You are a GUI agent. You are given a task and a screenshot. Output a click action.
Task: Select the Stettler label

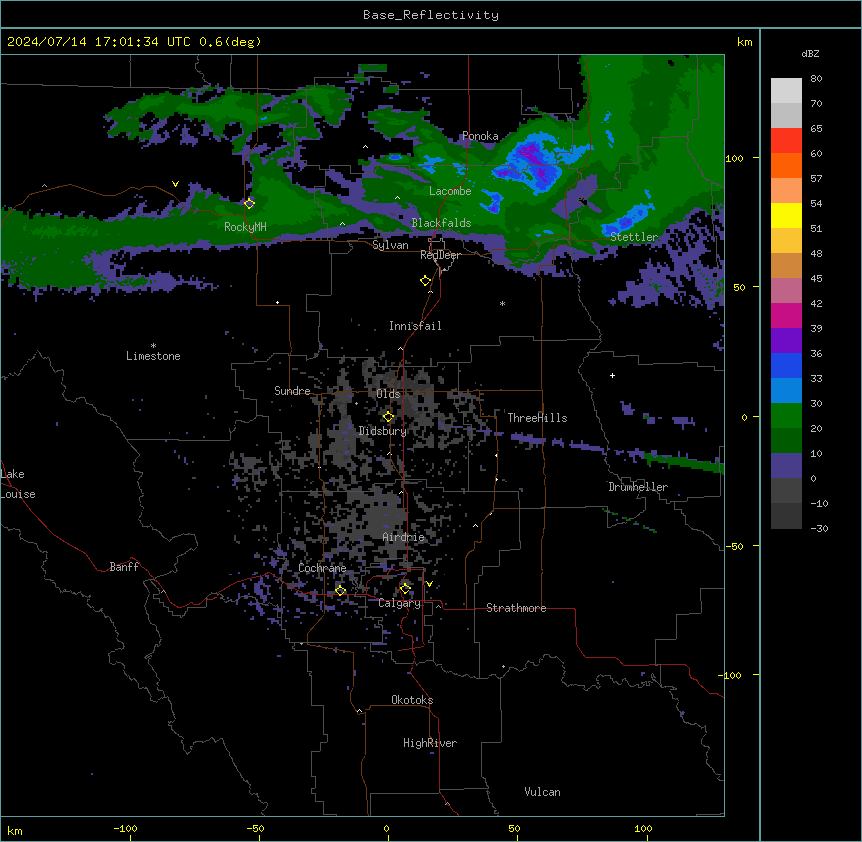pos(634,237)
